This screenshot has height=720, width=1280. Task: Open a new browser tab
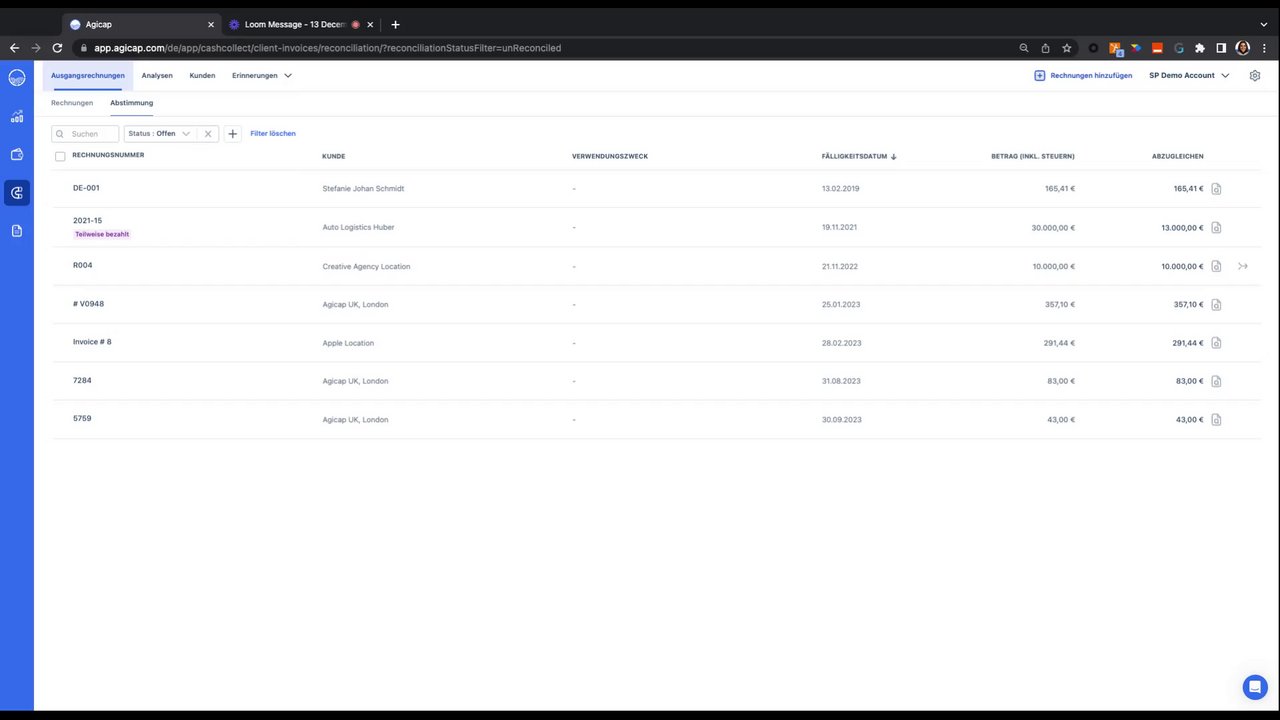pyautogui.click(x=395, y=24)
